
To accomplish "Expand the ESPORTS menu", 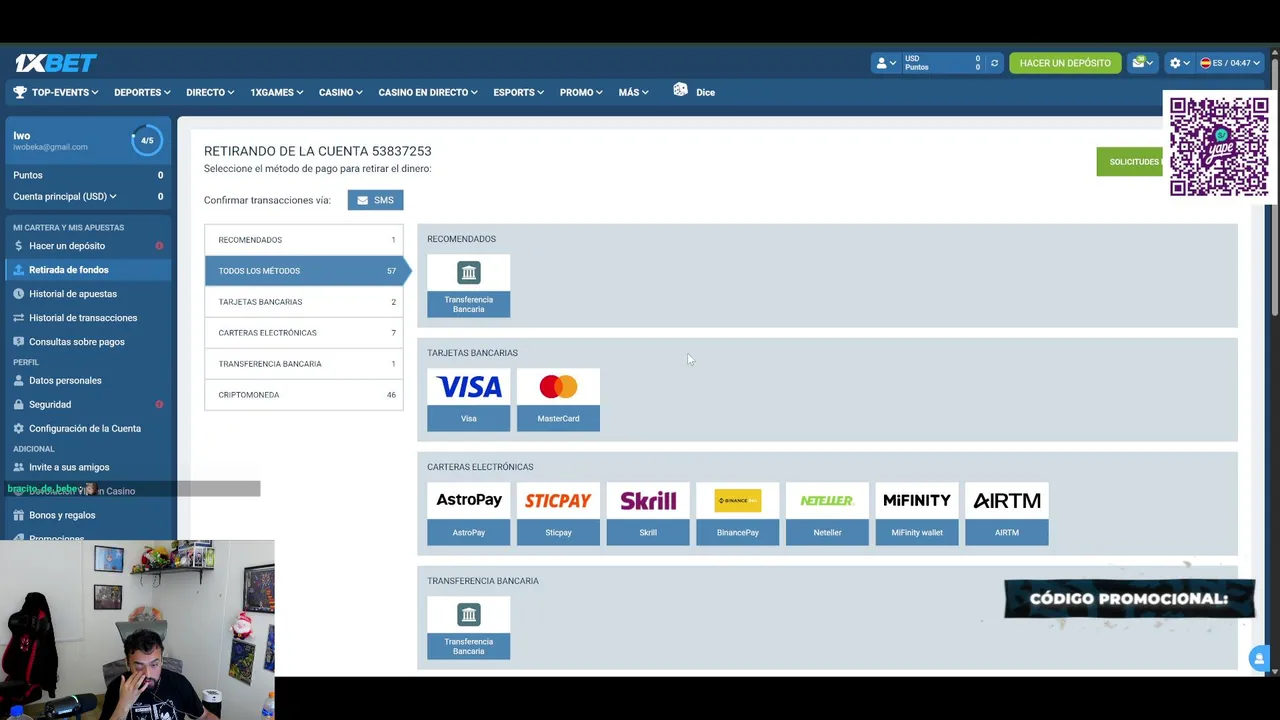I will 518,92.
